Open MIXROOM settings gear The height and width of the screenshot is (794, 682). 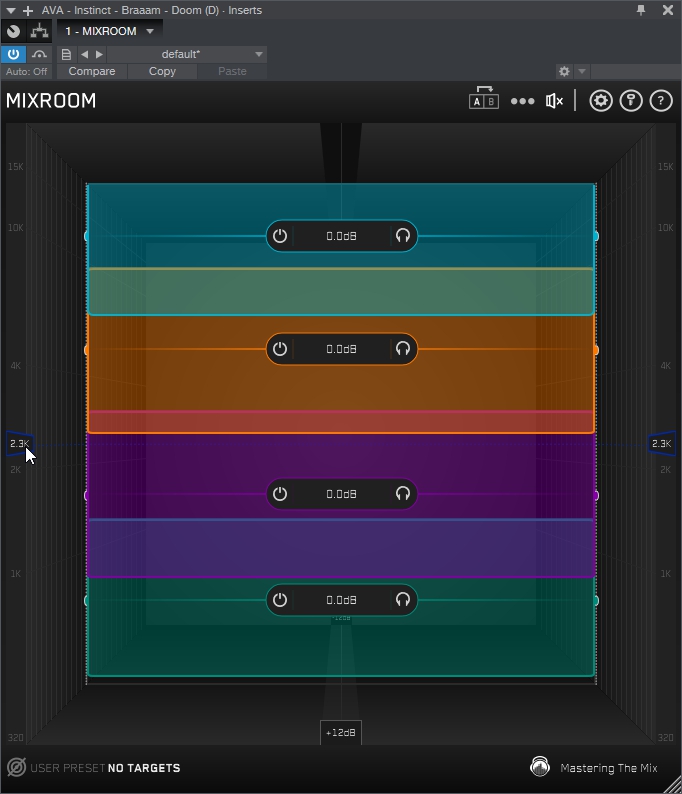point(600,101)
